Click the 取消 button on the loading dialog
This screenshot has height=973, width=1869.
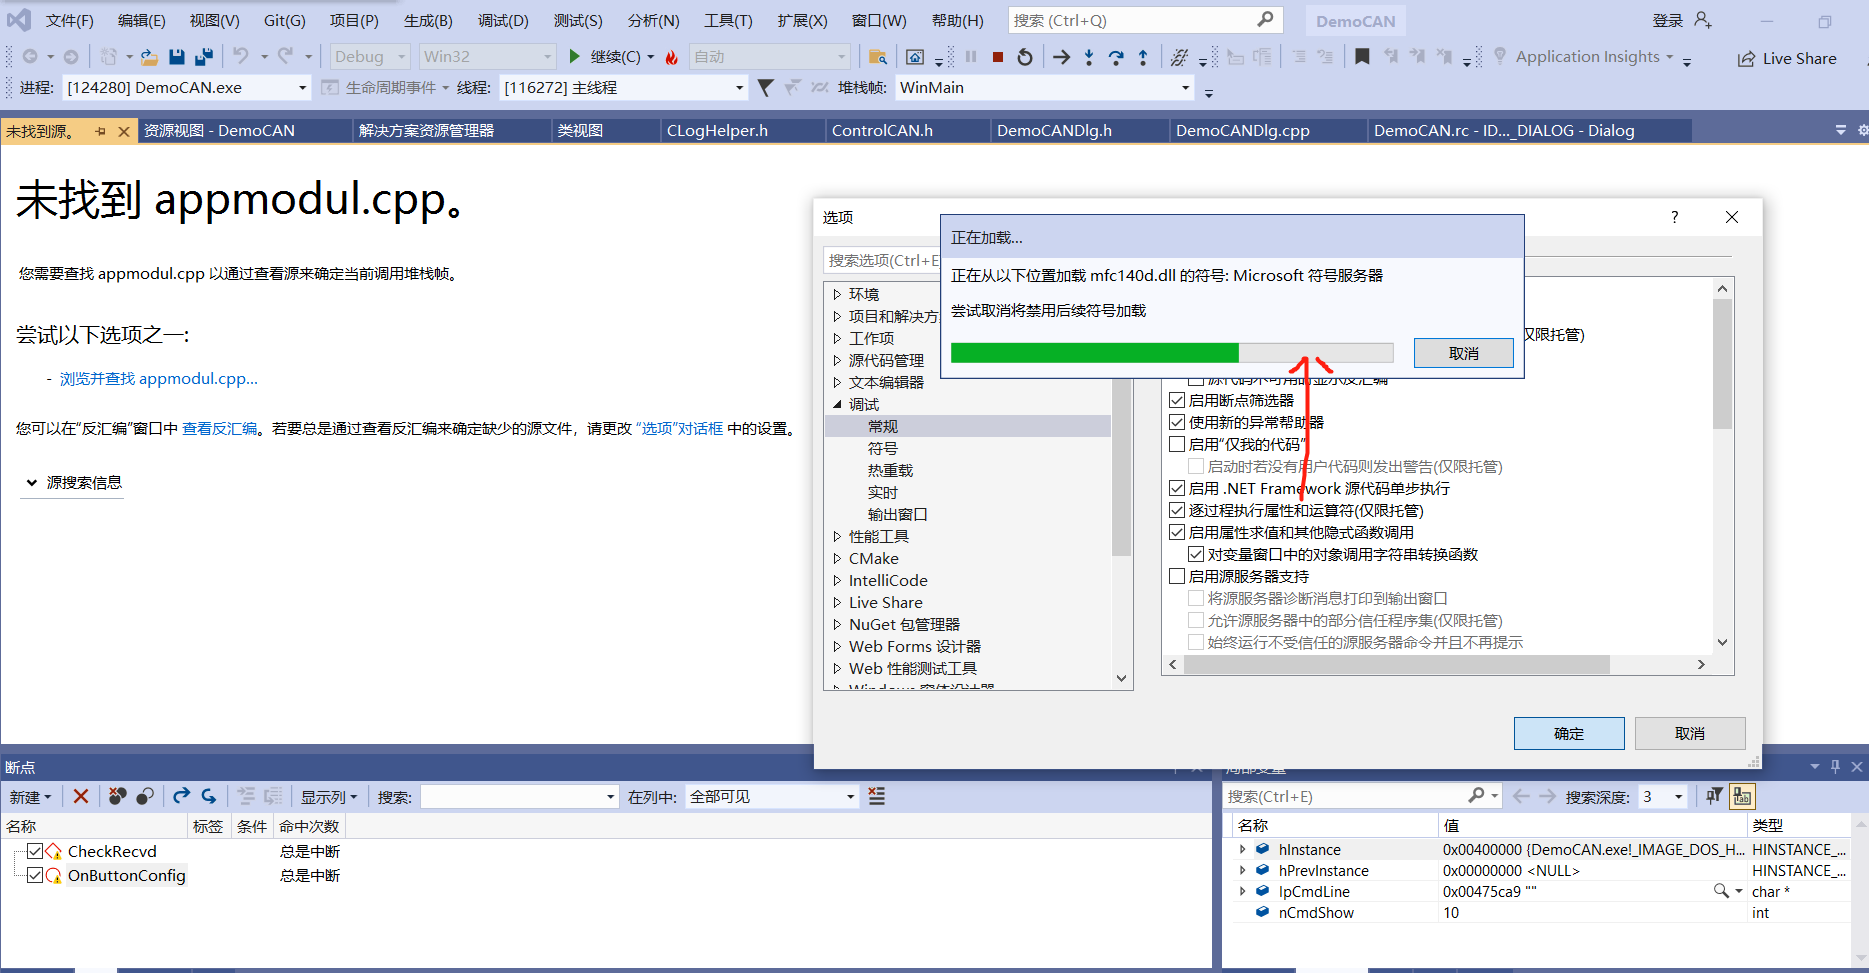(x=1463, y=352)
